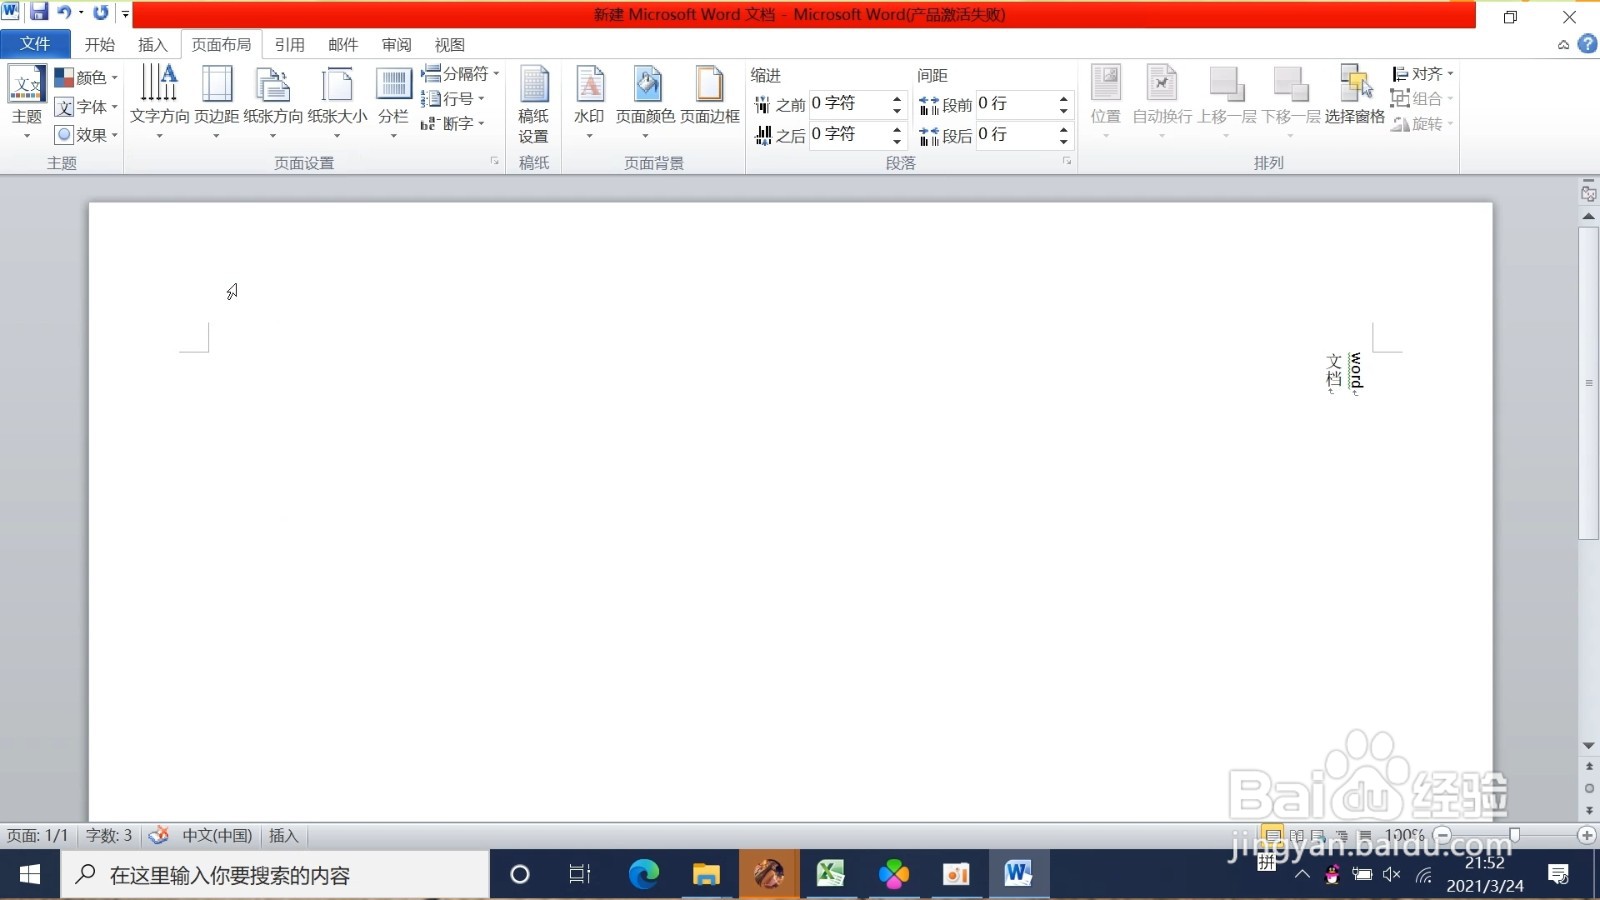The height and width of the screenshot is (900, 1600).
Task: Open the File (文件) tab
Action: [35, 44]
